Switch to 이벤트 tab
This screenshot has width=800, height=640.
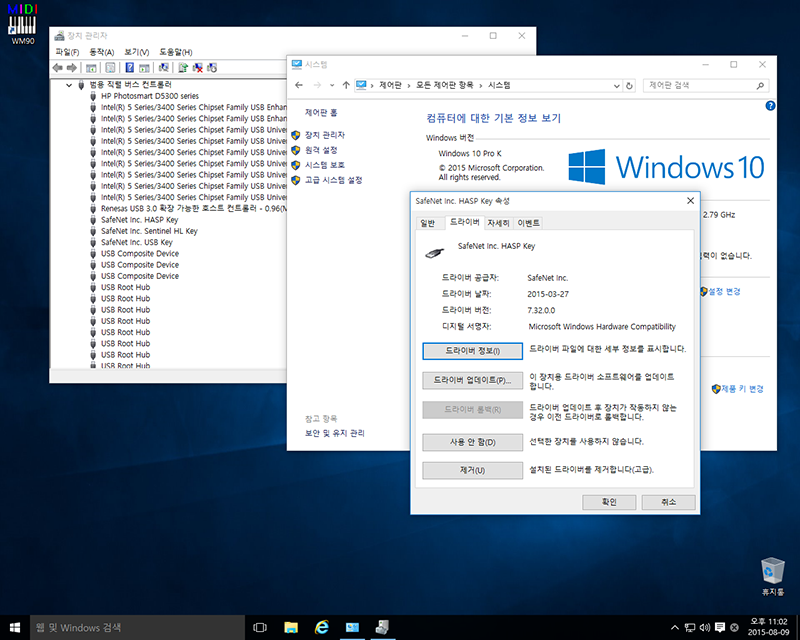[529, 223]
